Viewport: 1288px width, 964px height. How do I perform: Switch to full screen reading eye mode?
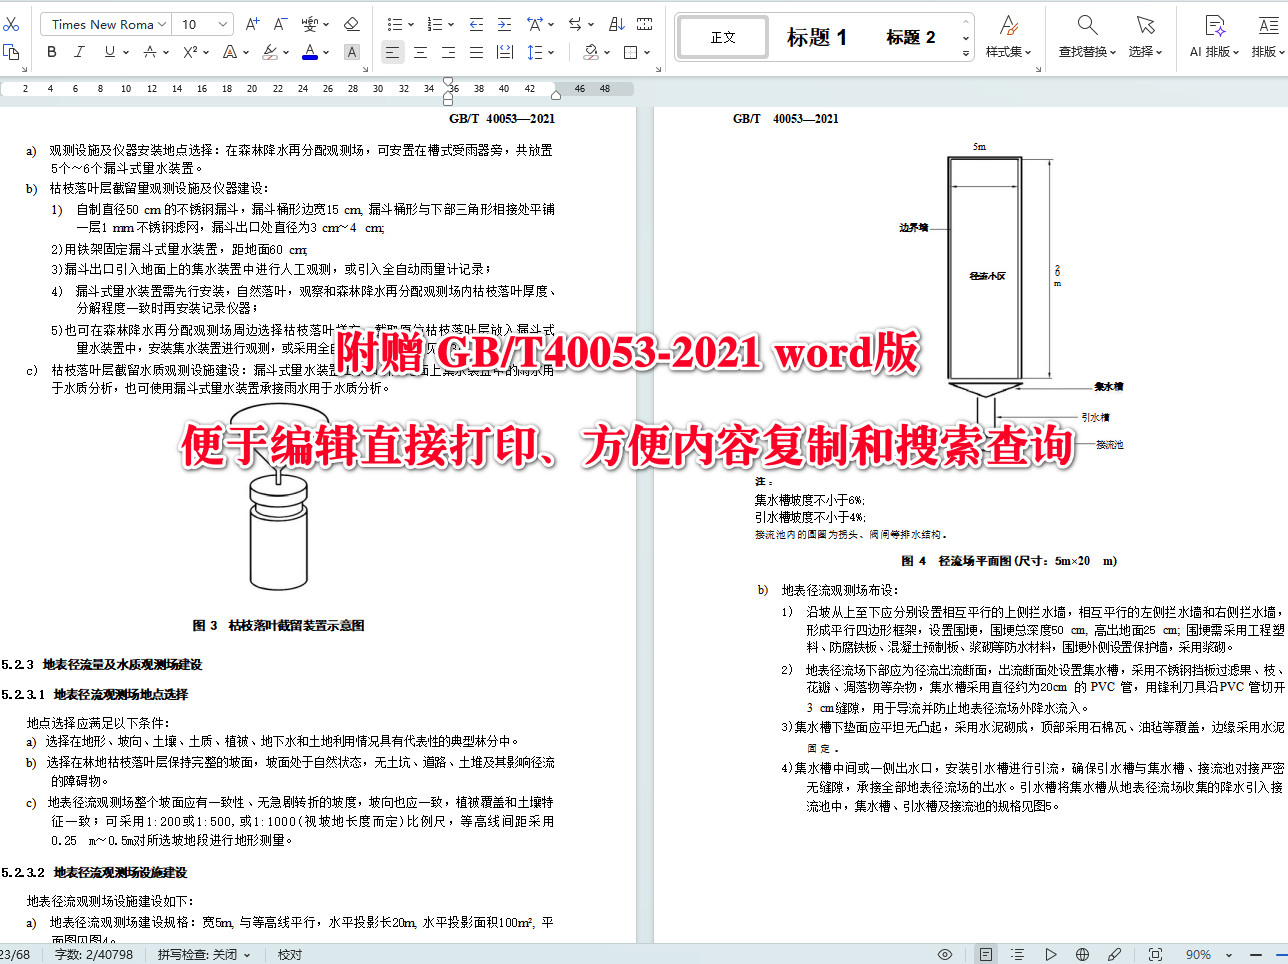[x=944, y=954]
